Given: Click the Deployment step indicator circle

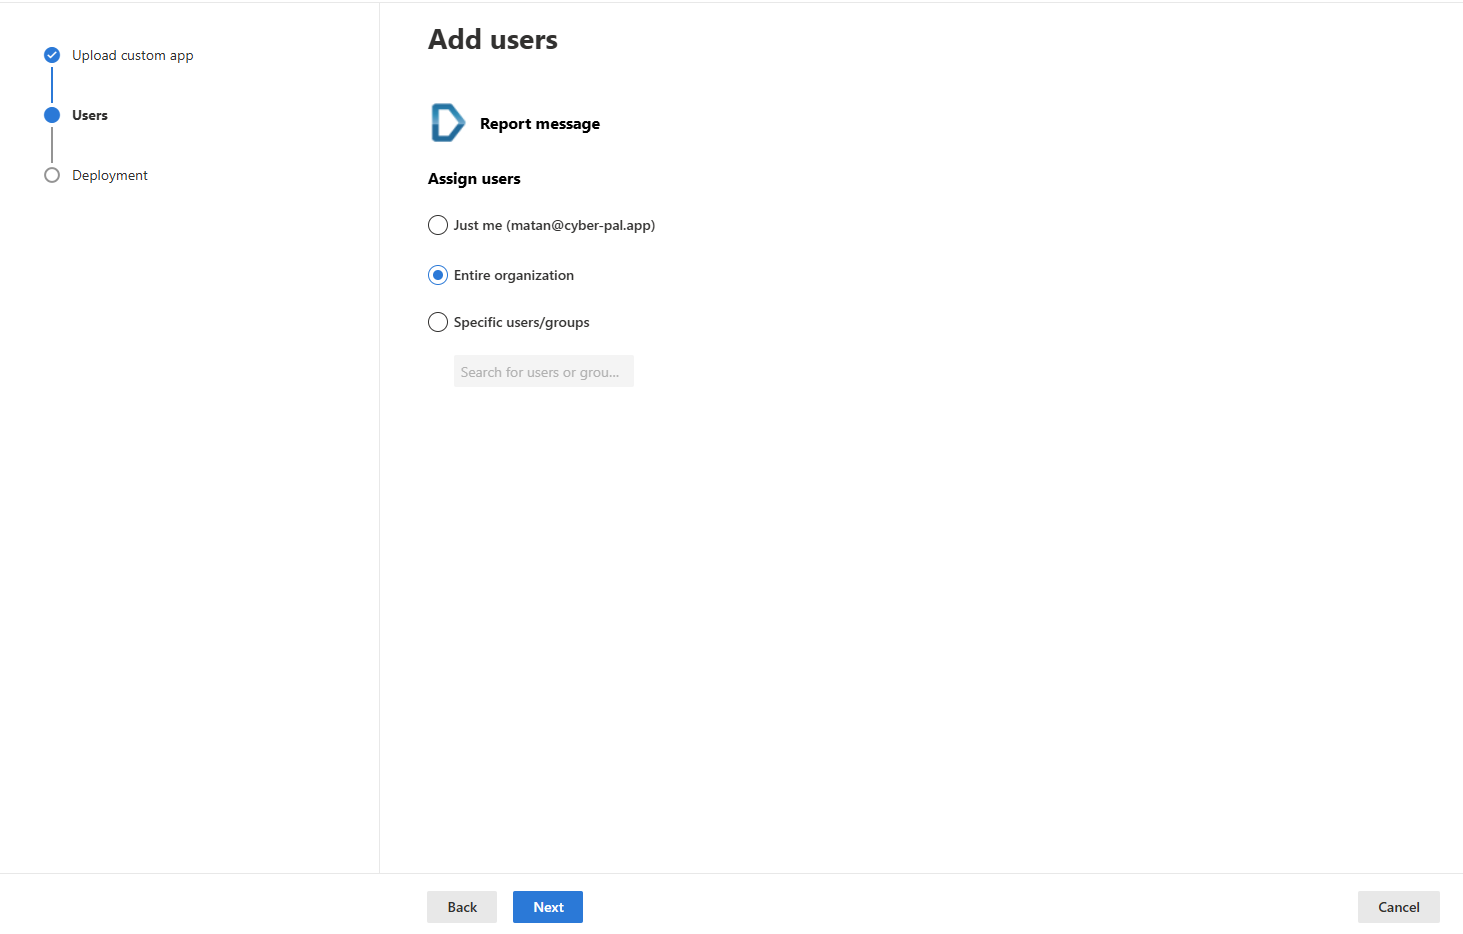Looking at the screenshot, I should click(52, 175).
